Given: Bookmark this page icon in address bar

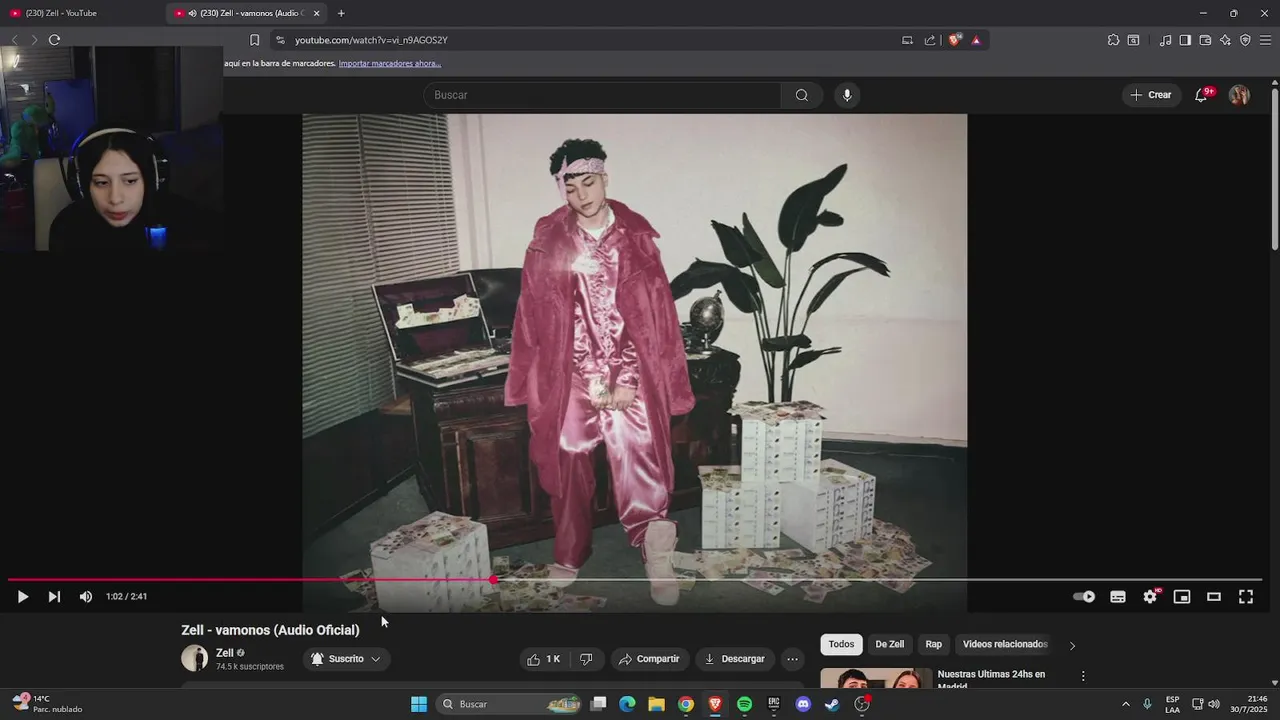Looking at the screenshot, I should click(x=254, y=40).
